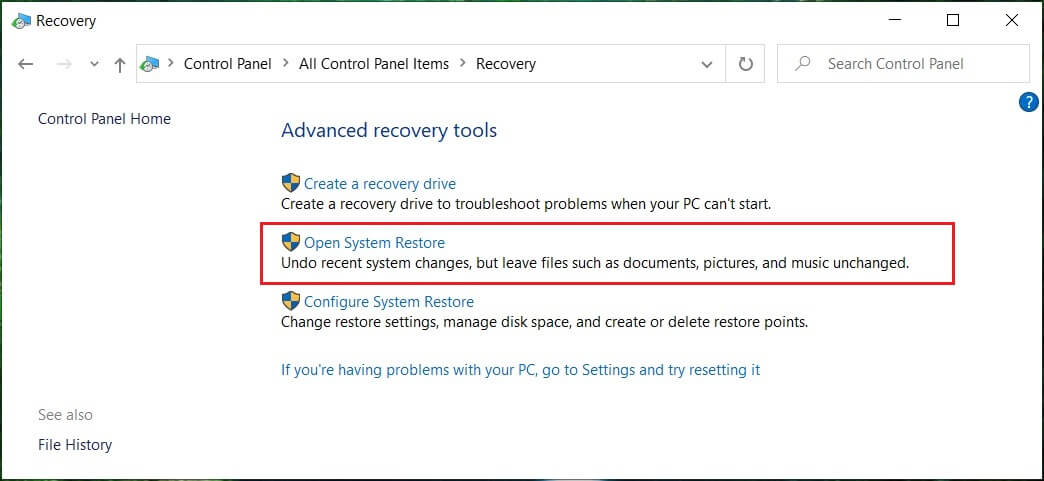Expand the chevron after Control Panel breadcrumb

pyautogui.click(x=285, y=64)
